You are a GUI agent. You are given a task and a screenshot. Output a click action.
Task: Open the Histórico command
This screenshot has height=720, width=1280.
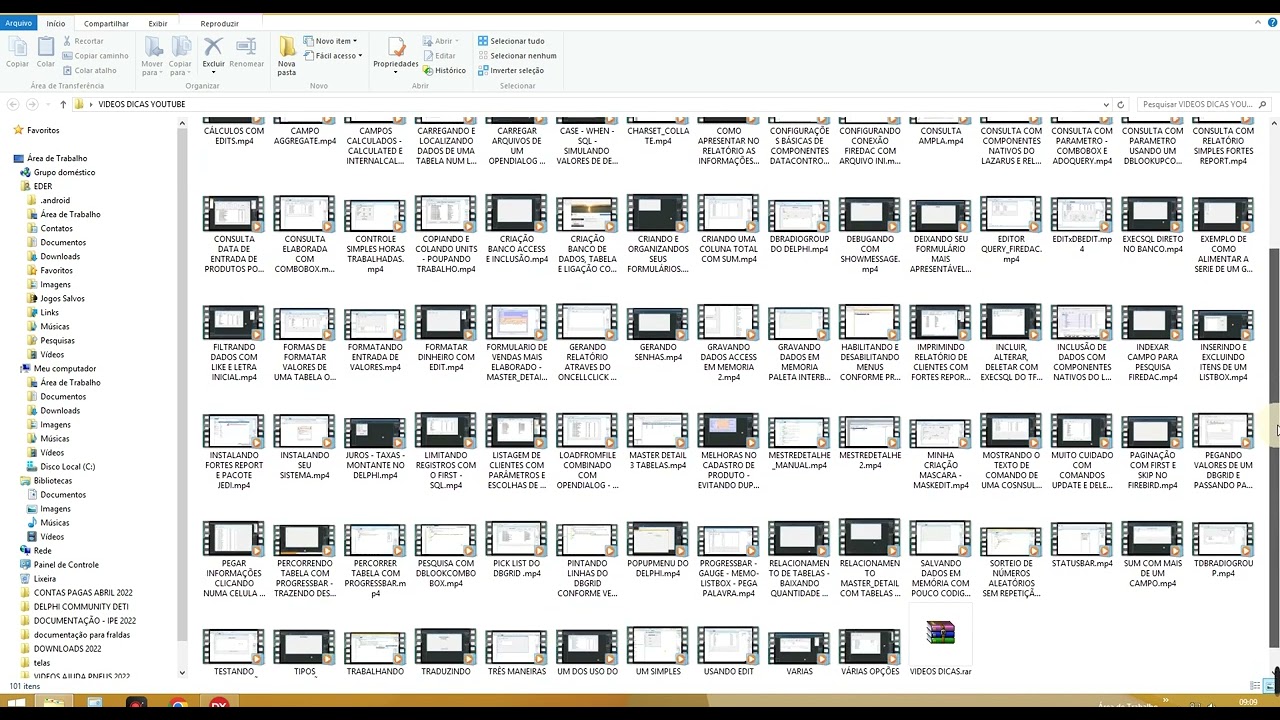445,70
